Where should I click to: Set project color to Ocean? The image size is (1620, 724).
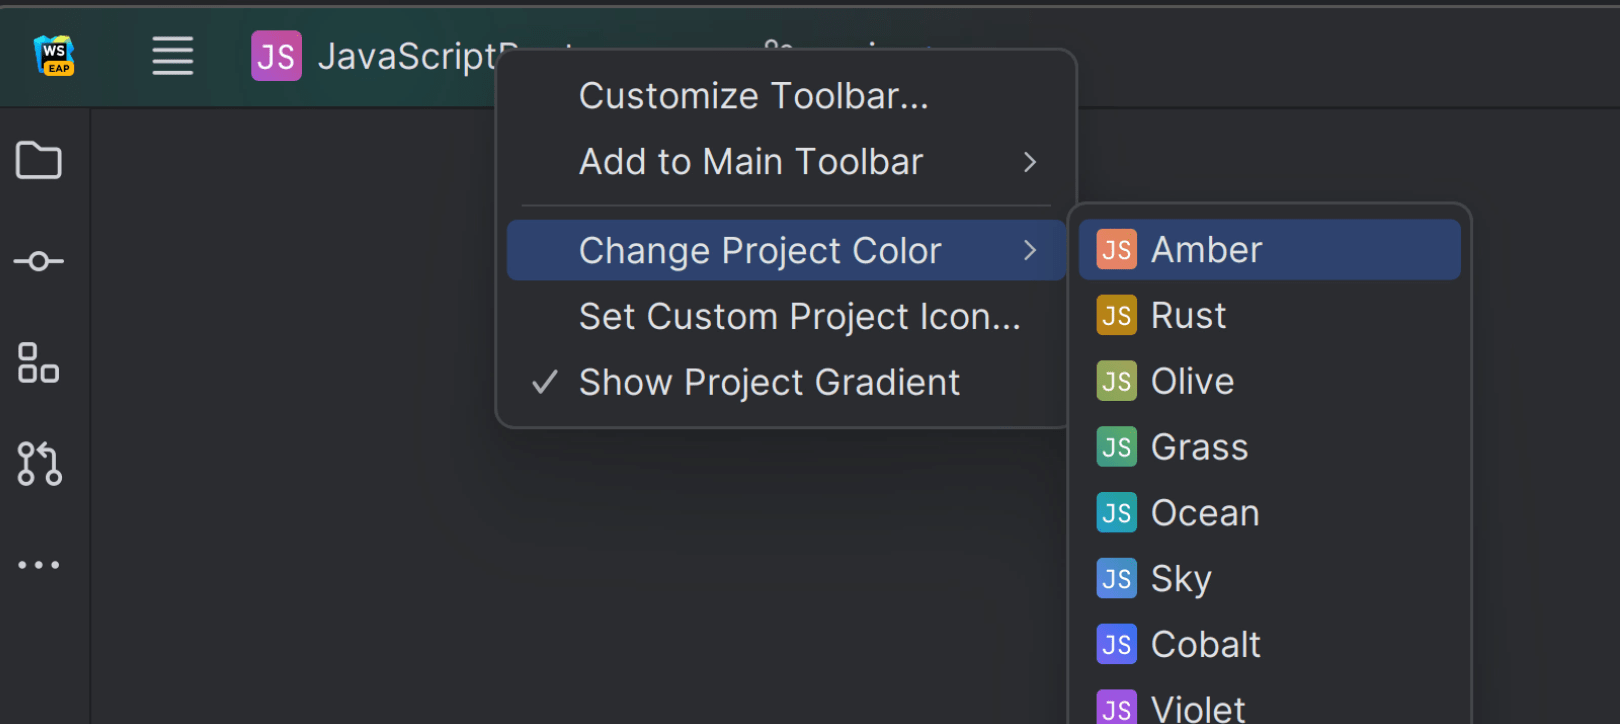pos(1204,514)
